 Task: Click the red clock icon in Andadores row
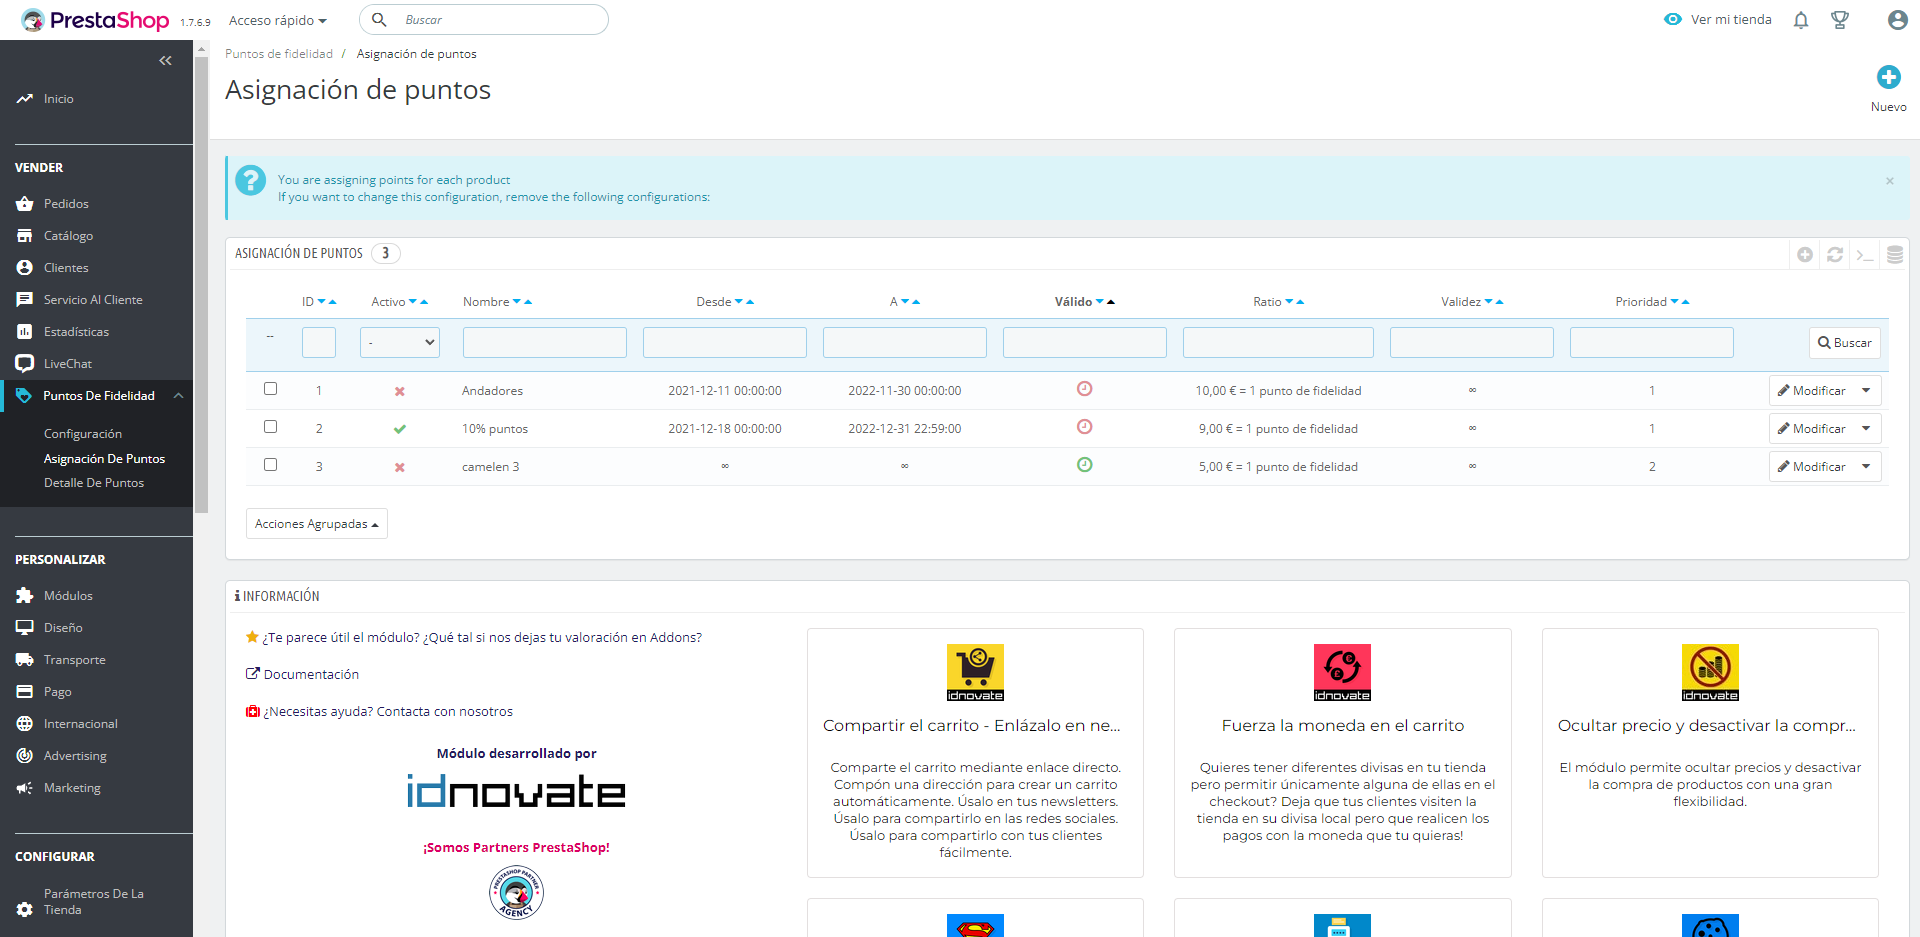1085,389
